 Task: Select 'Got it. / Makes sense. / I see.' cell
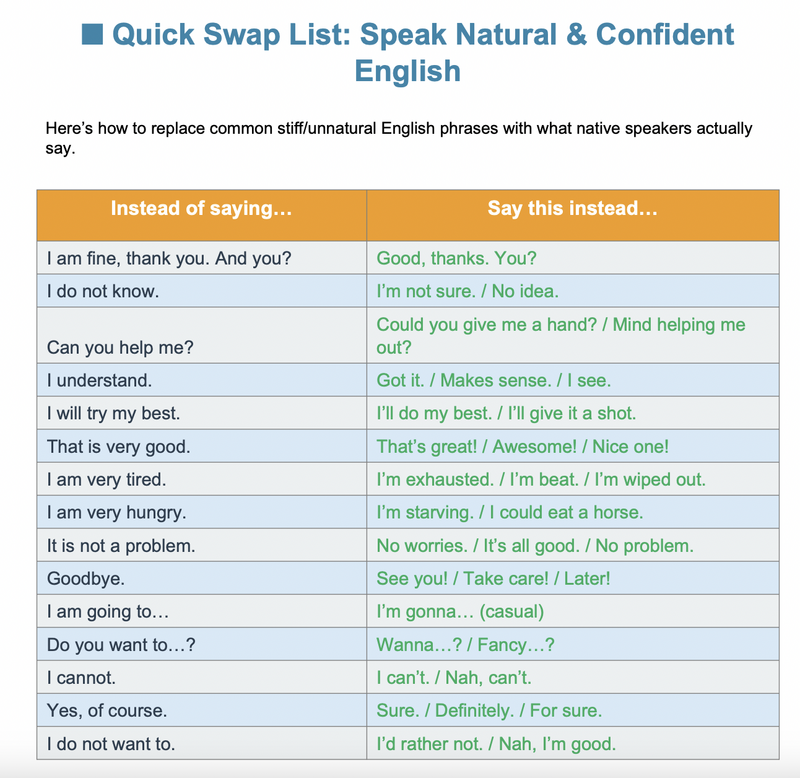572,380
